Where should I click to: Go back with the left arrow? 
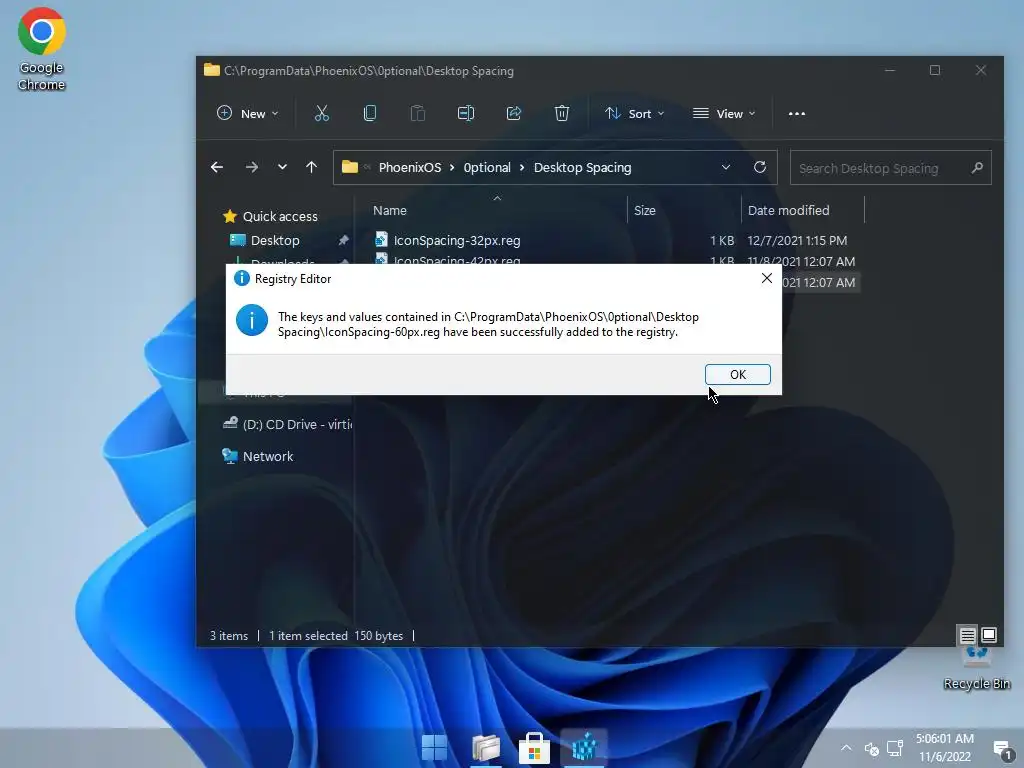point(217,167)
